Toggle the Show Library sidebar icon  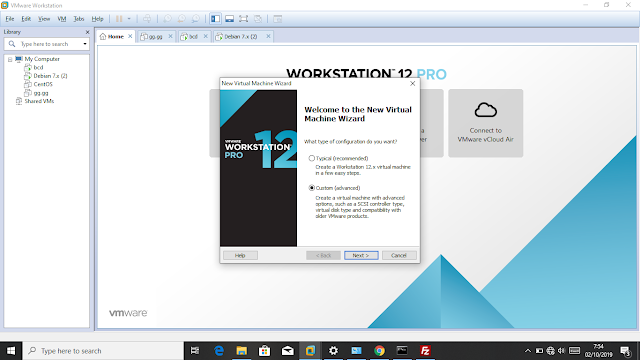tap(216, 19)
